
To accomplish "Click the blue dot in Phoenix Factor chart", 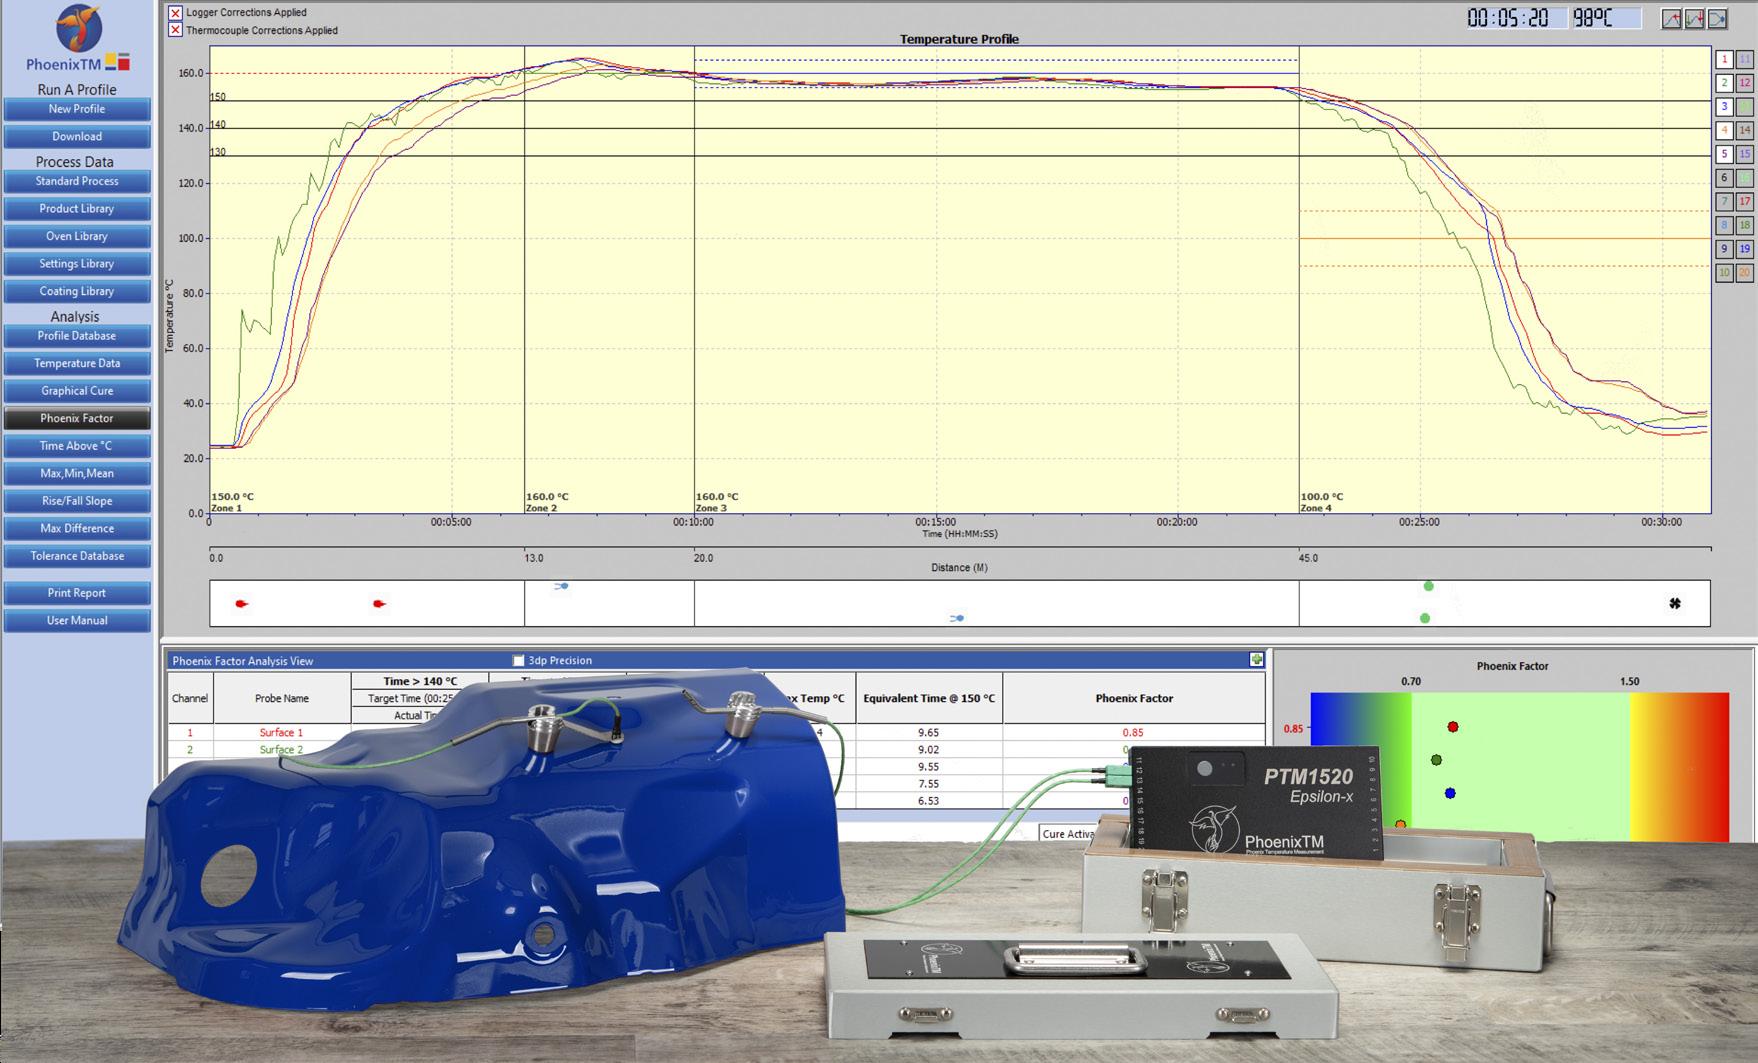I will click(x=1450, y=793).
